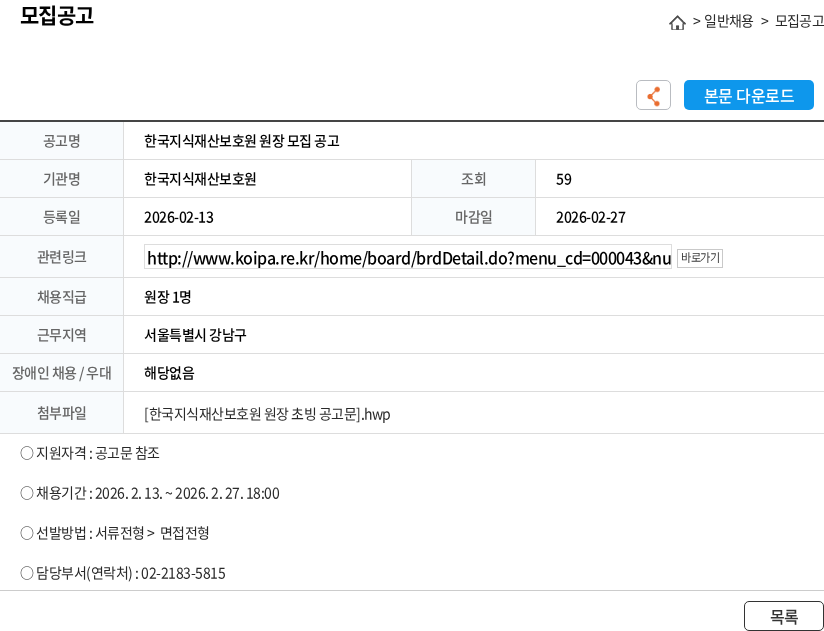Click the contact number 02-2183-5815 line
This screenshot has height=631, width=824.
[x=123, y=573]
